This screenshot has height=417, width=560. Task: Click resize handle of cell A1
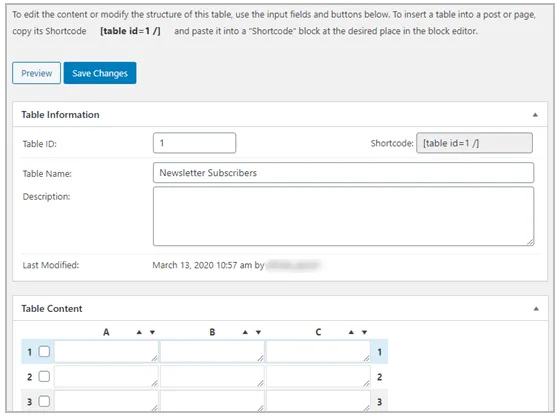pyautogui.click(x=154, y=358)
